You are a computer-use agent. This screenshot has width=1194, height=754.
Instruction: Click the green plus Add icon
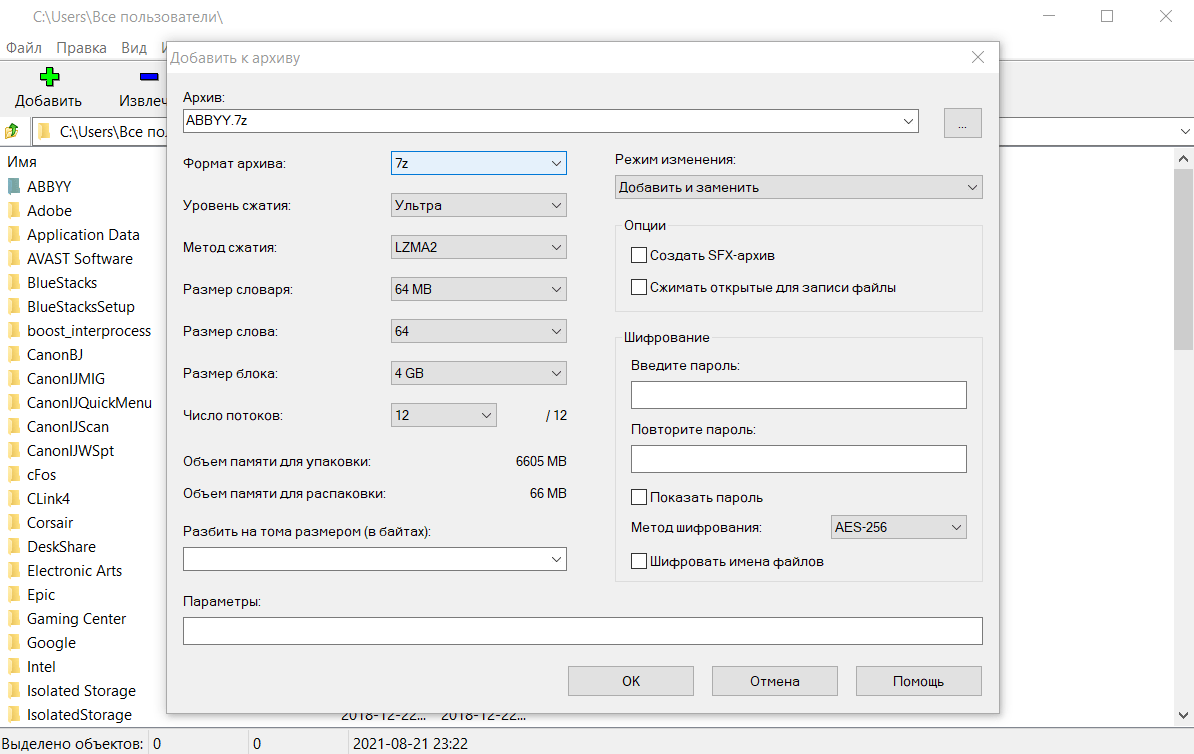(x=49, y=77)
